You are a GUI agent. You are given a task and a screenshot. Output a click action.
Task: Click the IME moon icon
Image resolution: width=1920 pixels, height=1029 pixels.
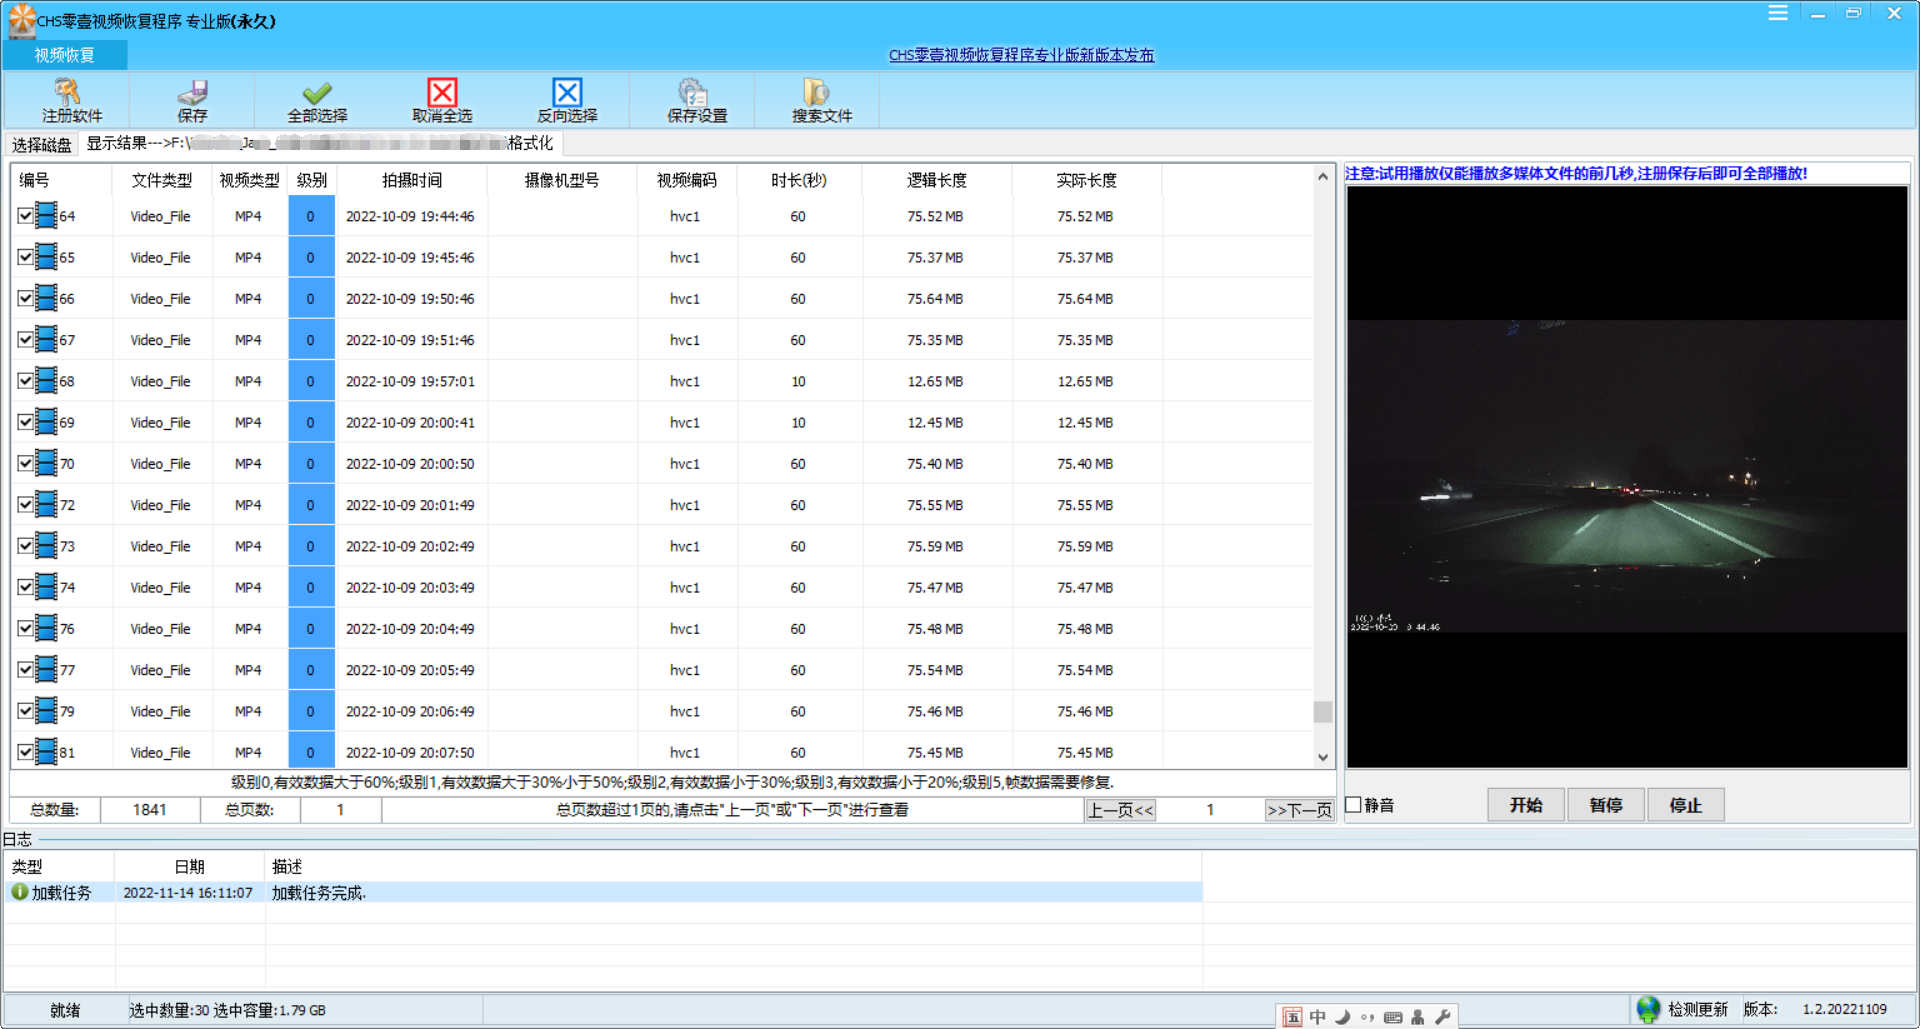(1343, 1017)
